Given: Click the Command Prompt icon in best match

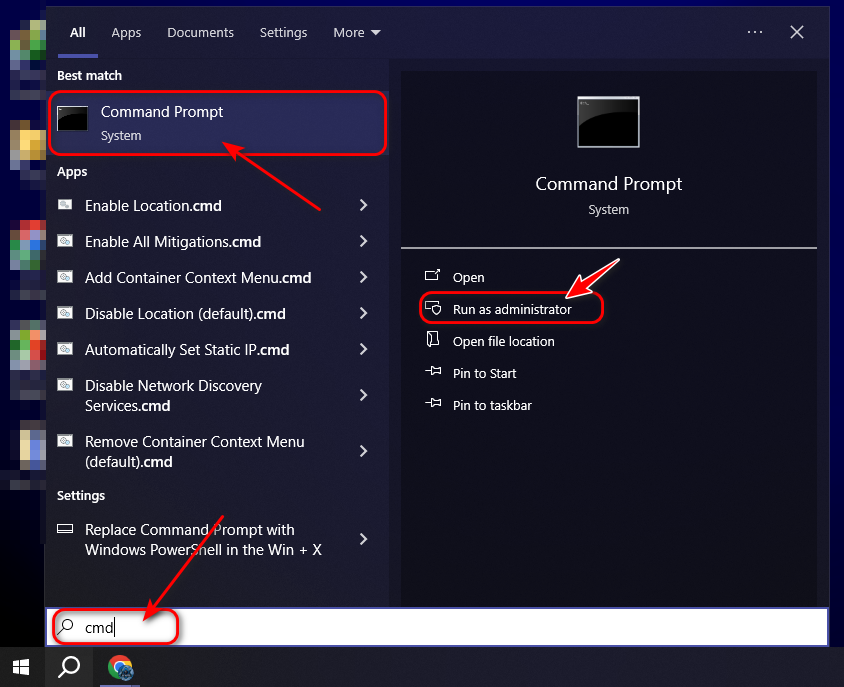Looking at the screenshot, I should [73, 118].
